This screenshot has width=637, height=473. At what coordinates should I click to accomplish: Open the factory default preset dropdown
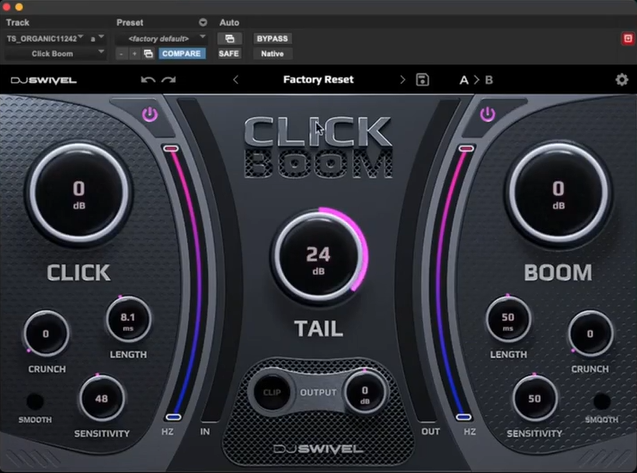(161, 39)
